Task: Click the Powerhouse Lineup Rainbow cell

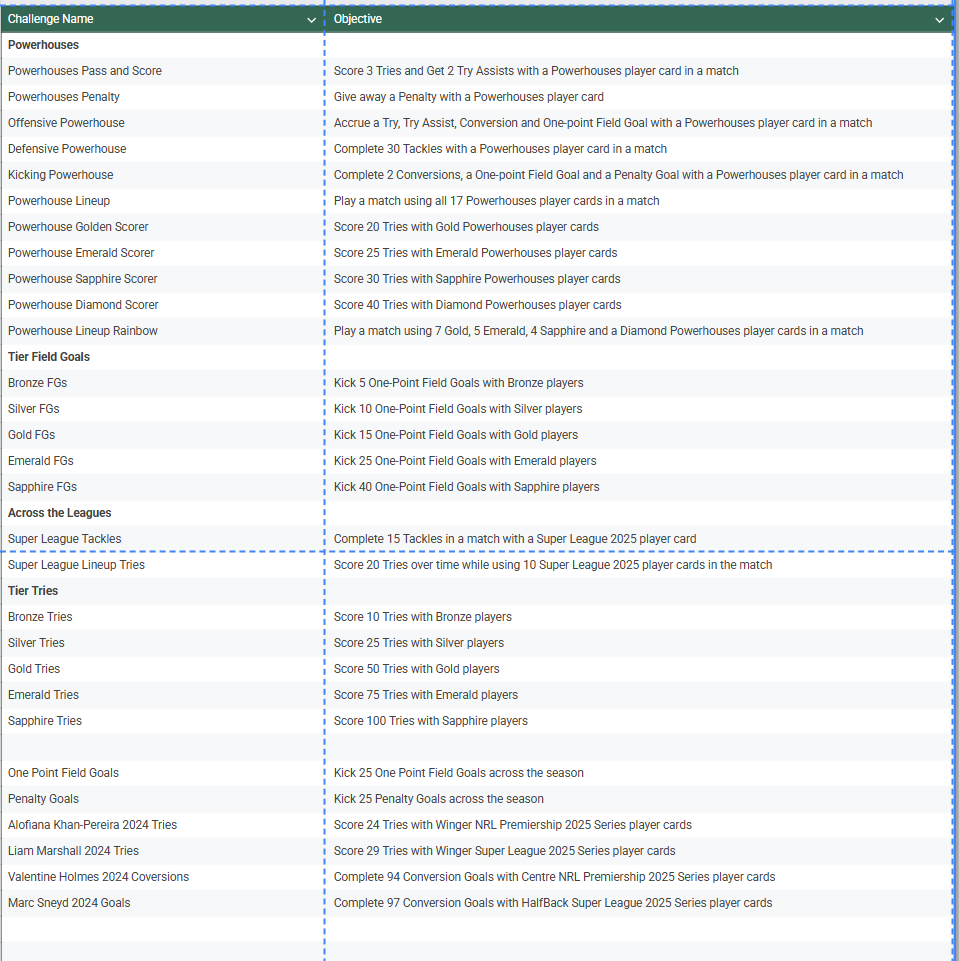Action: point(83,331)
